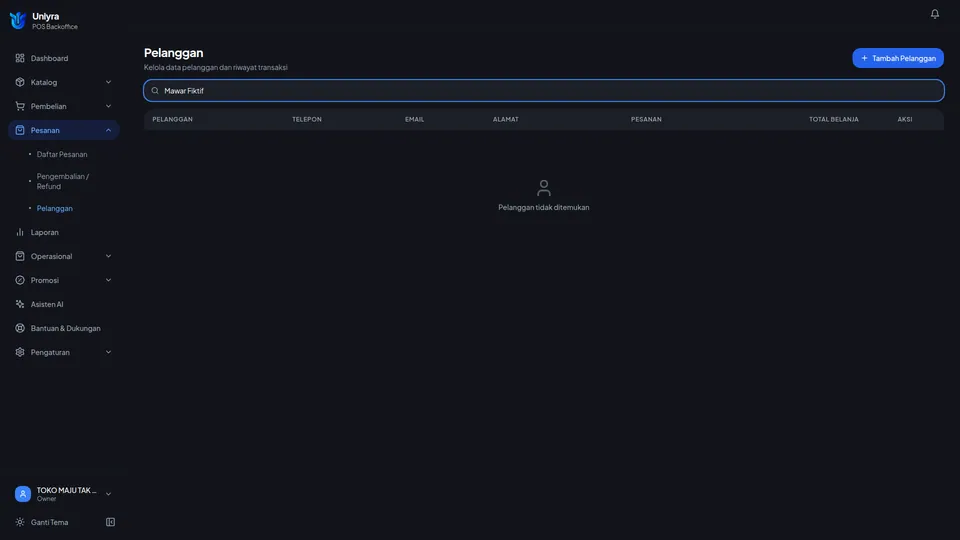Click the Unlyra logo icon
The image size is (960, 540).
pyautogui.click(x=18, y=21)
